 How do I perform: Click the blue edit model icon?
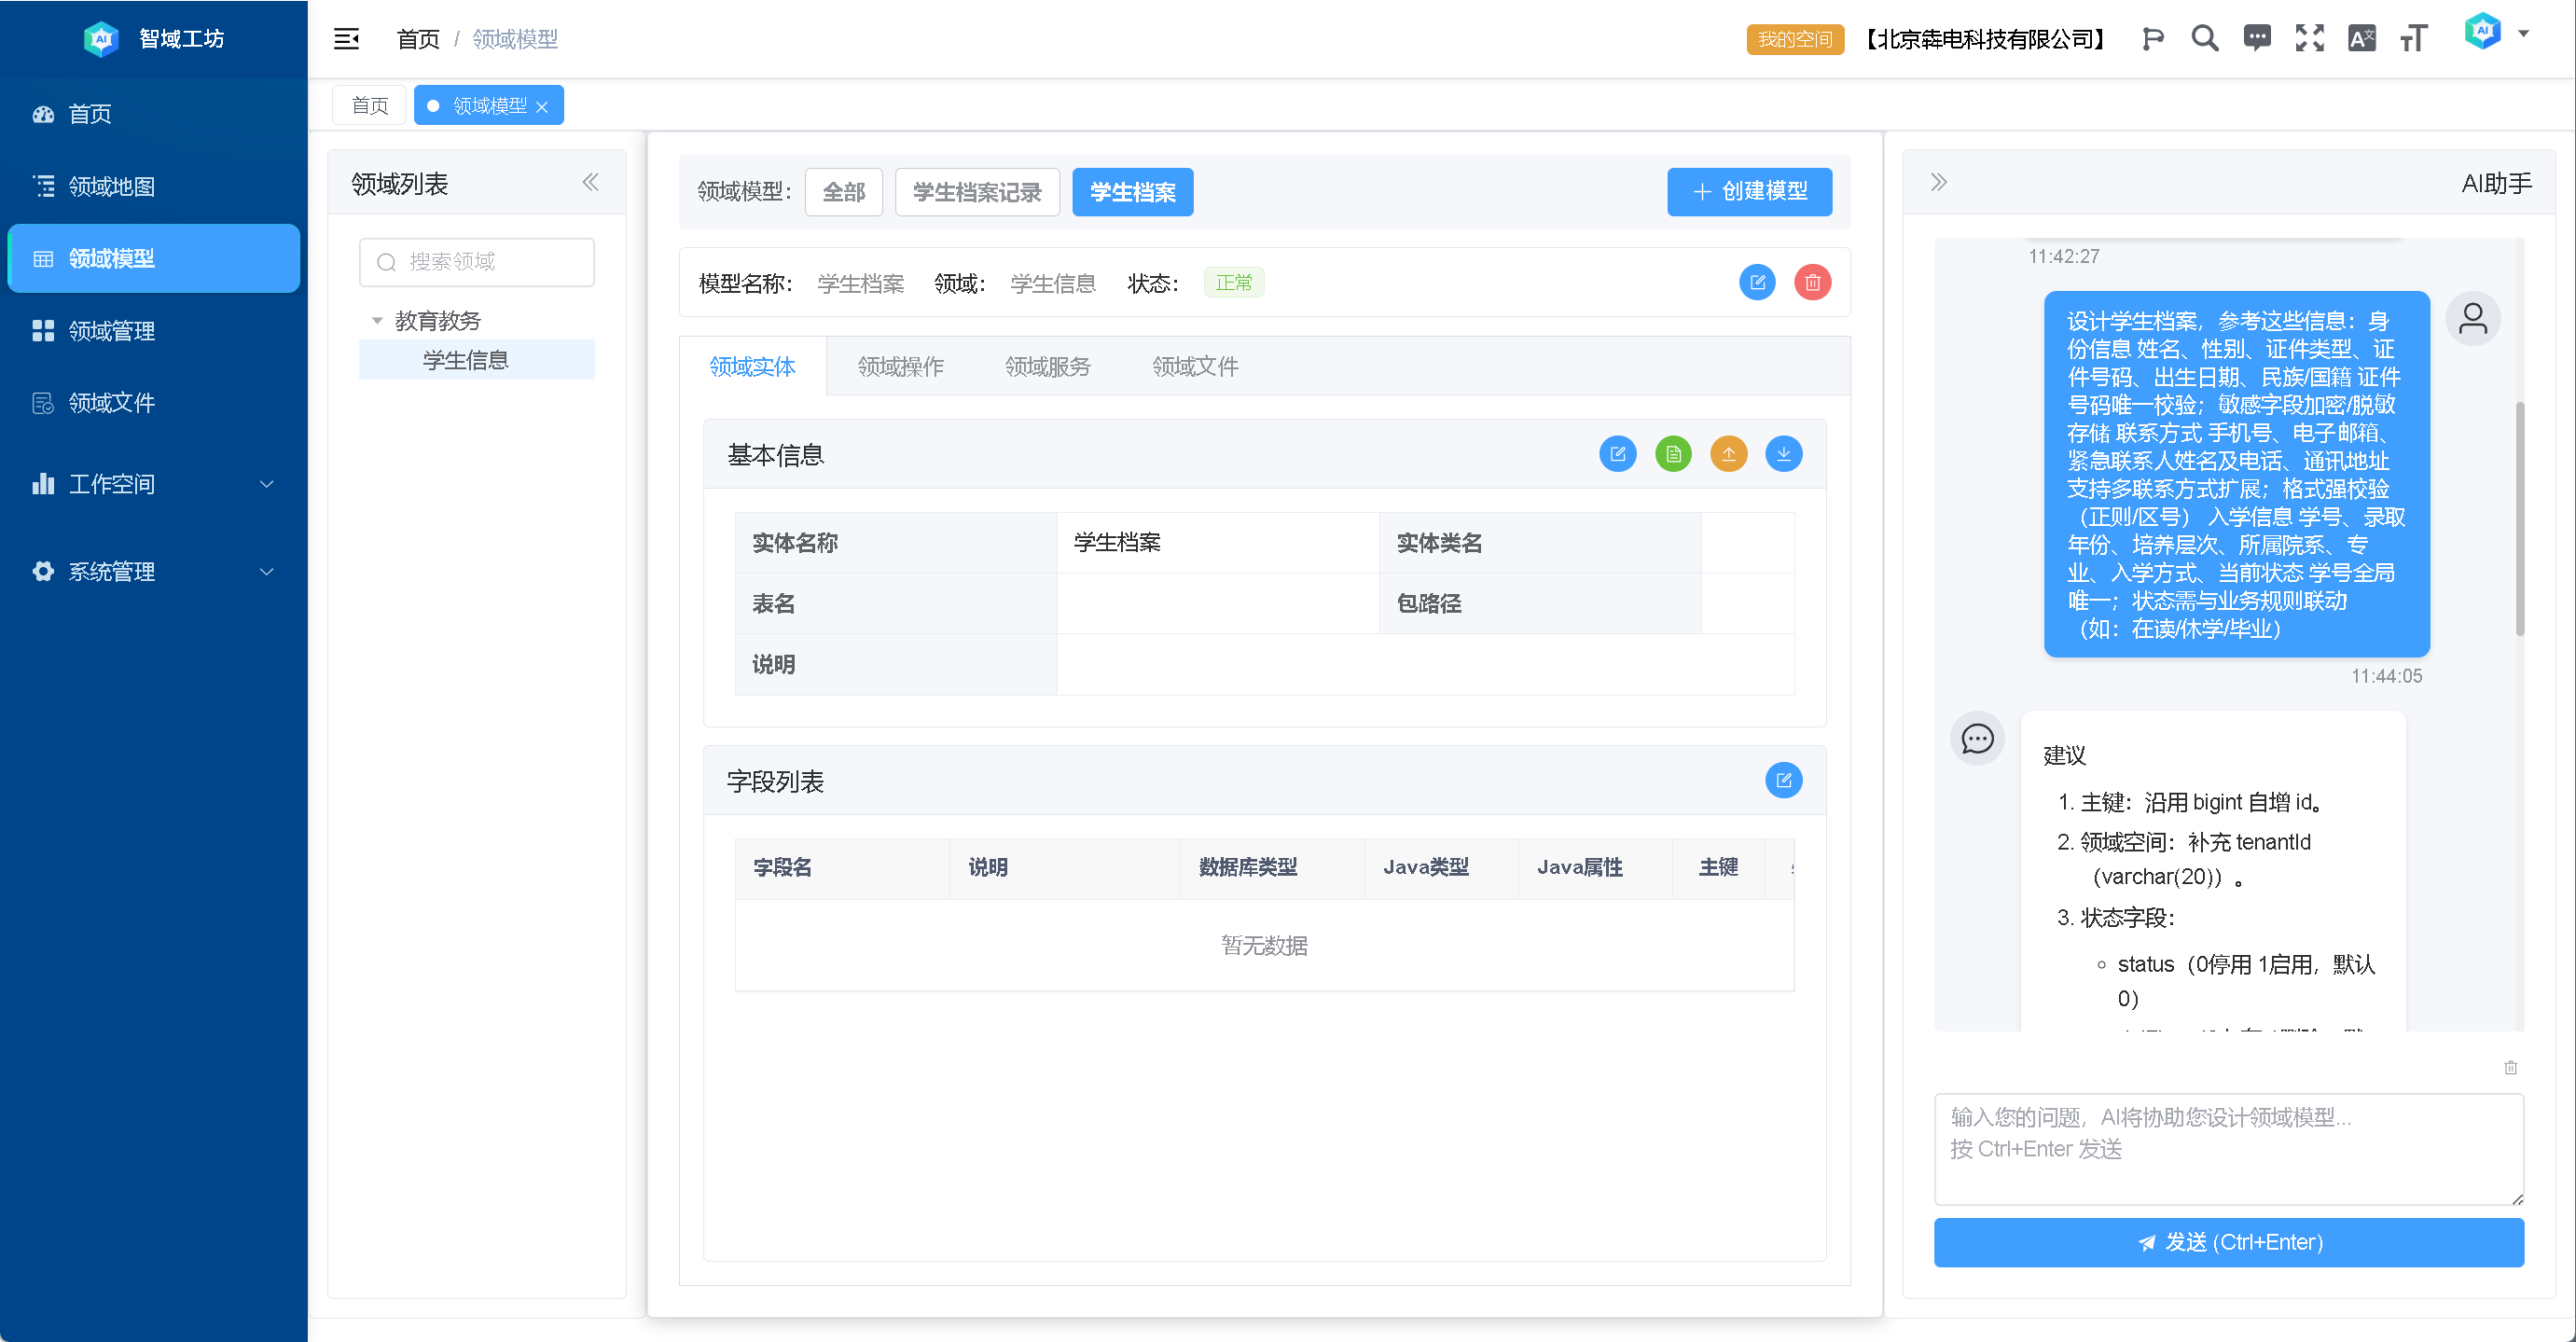tap(1757, 283)
